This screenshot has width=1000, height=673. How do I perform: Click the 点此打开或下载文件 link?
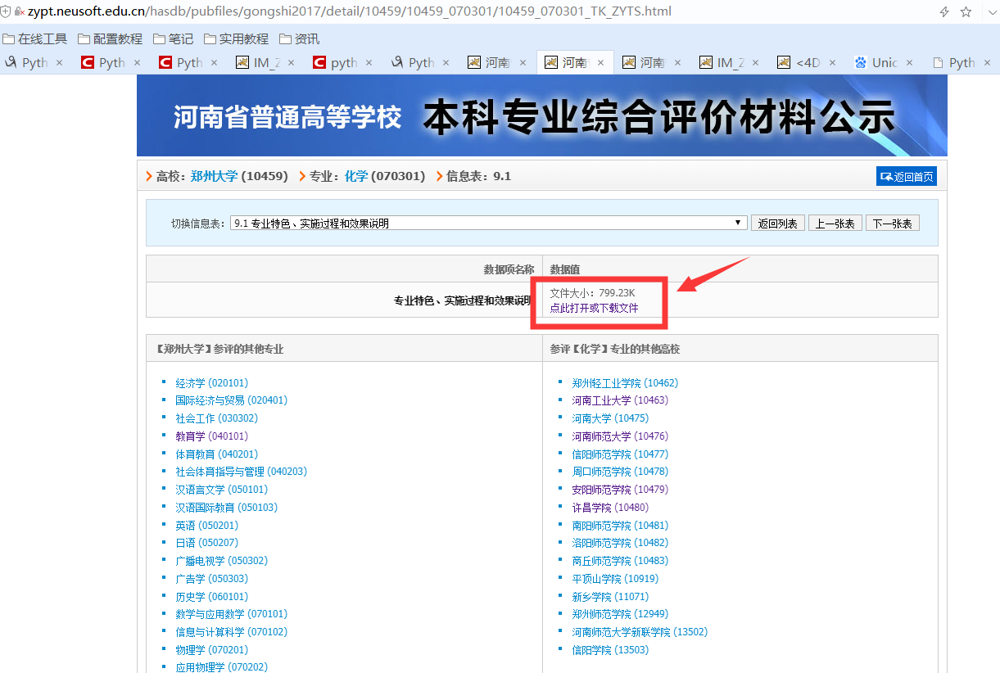594,308
